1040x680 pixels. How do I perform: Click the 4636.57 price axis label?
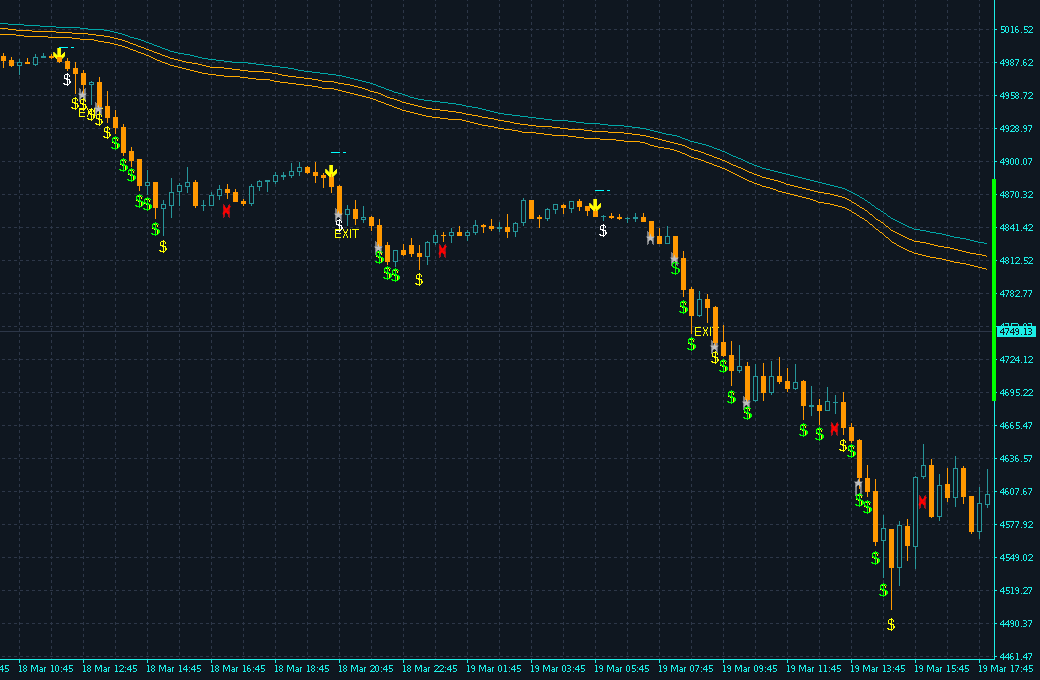(x=1017, y=459)
